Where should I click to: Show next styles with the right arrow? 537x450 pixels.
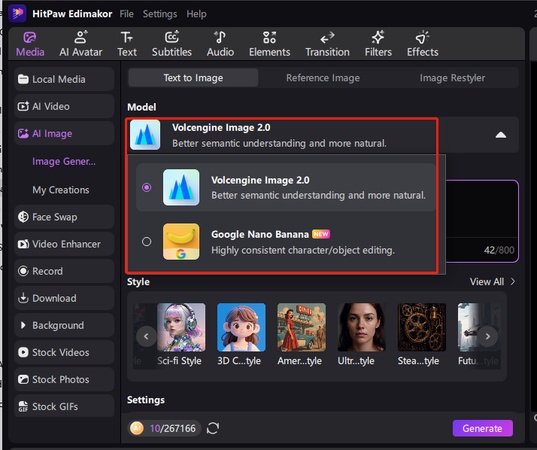click(x=487, y=336)
